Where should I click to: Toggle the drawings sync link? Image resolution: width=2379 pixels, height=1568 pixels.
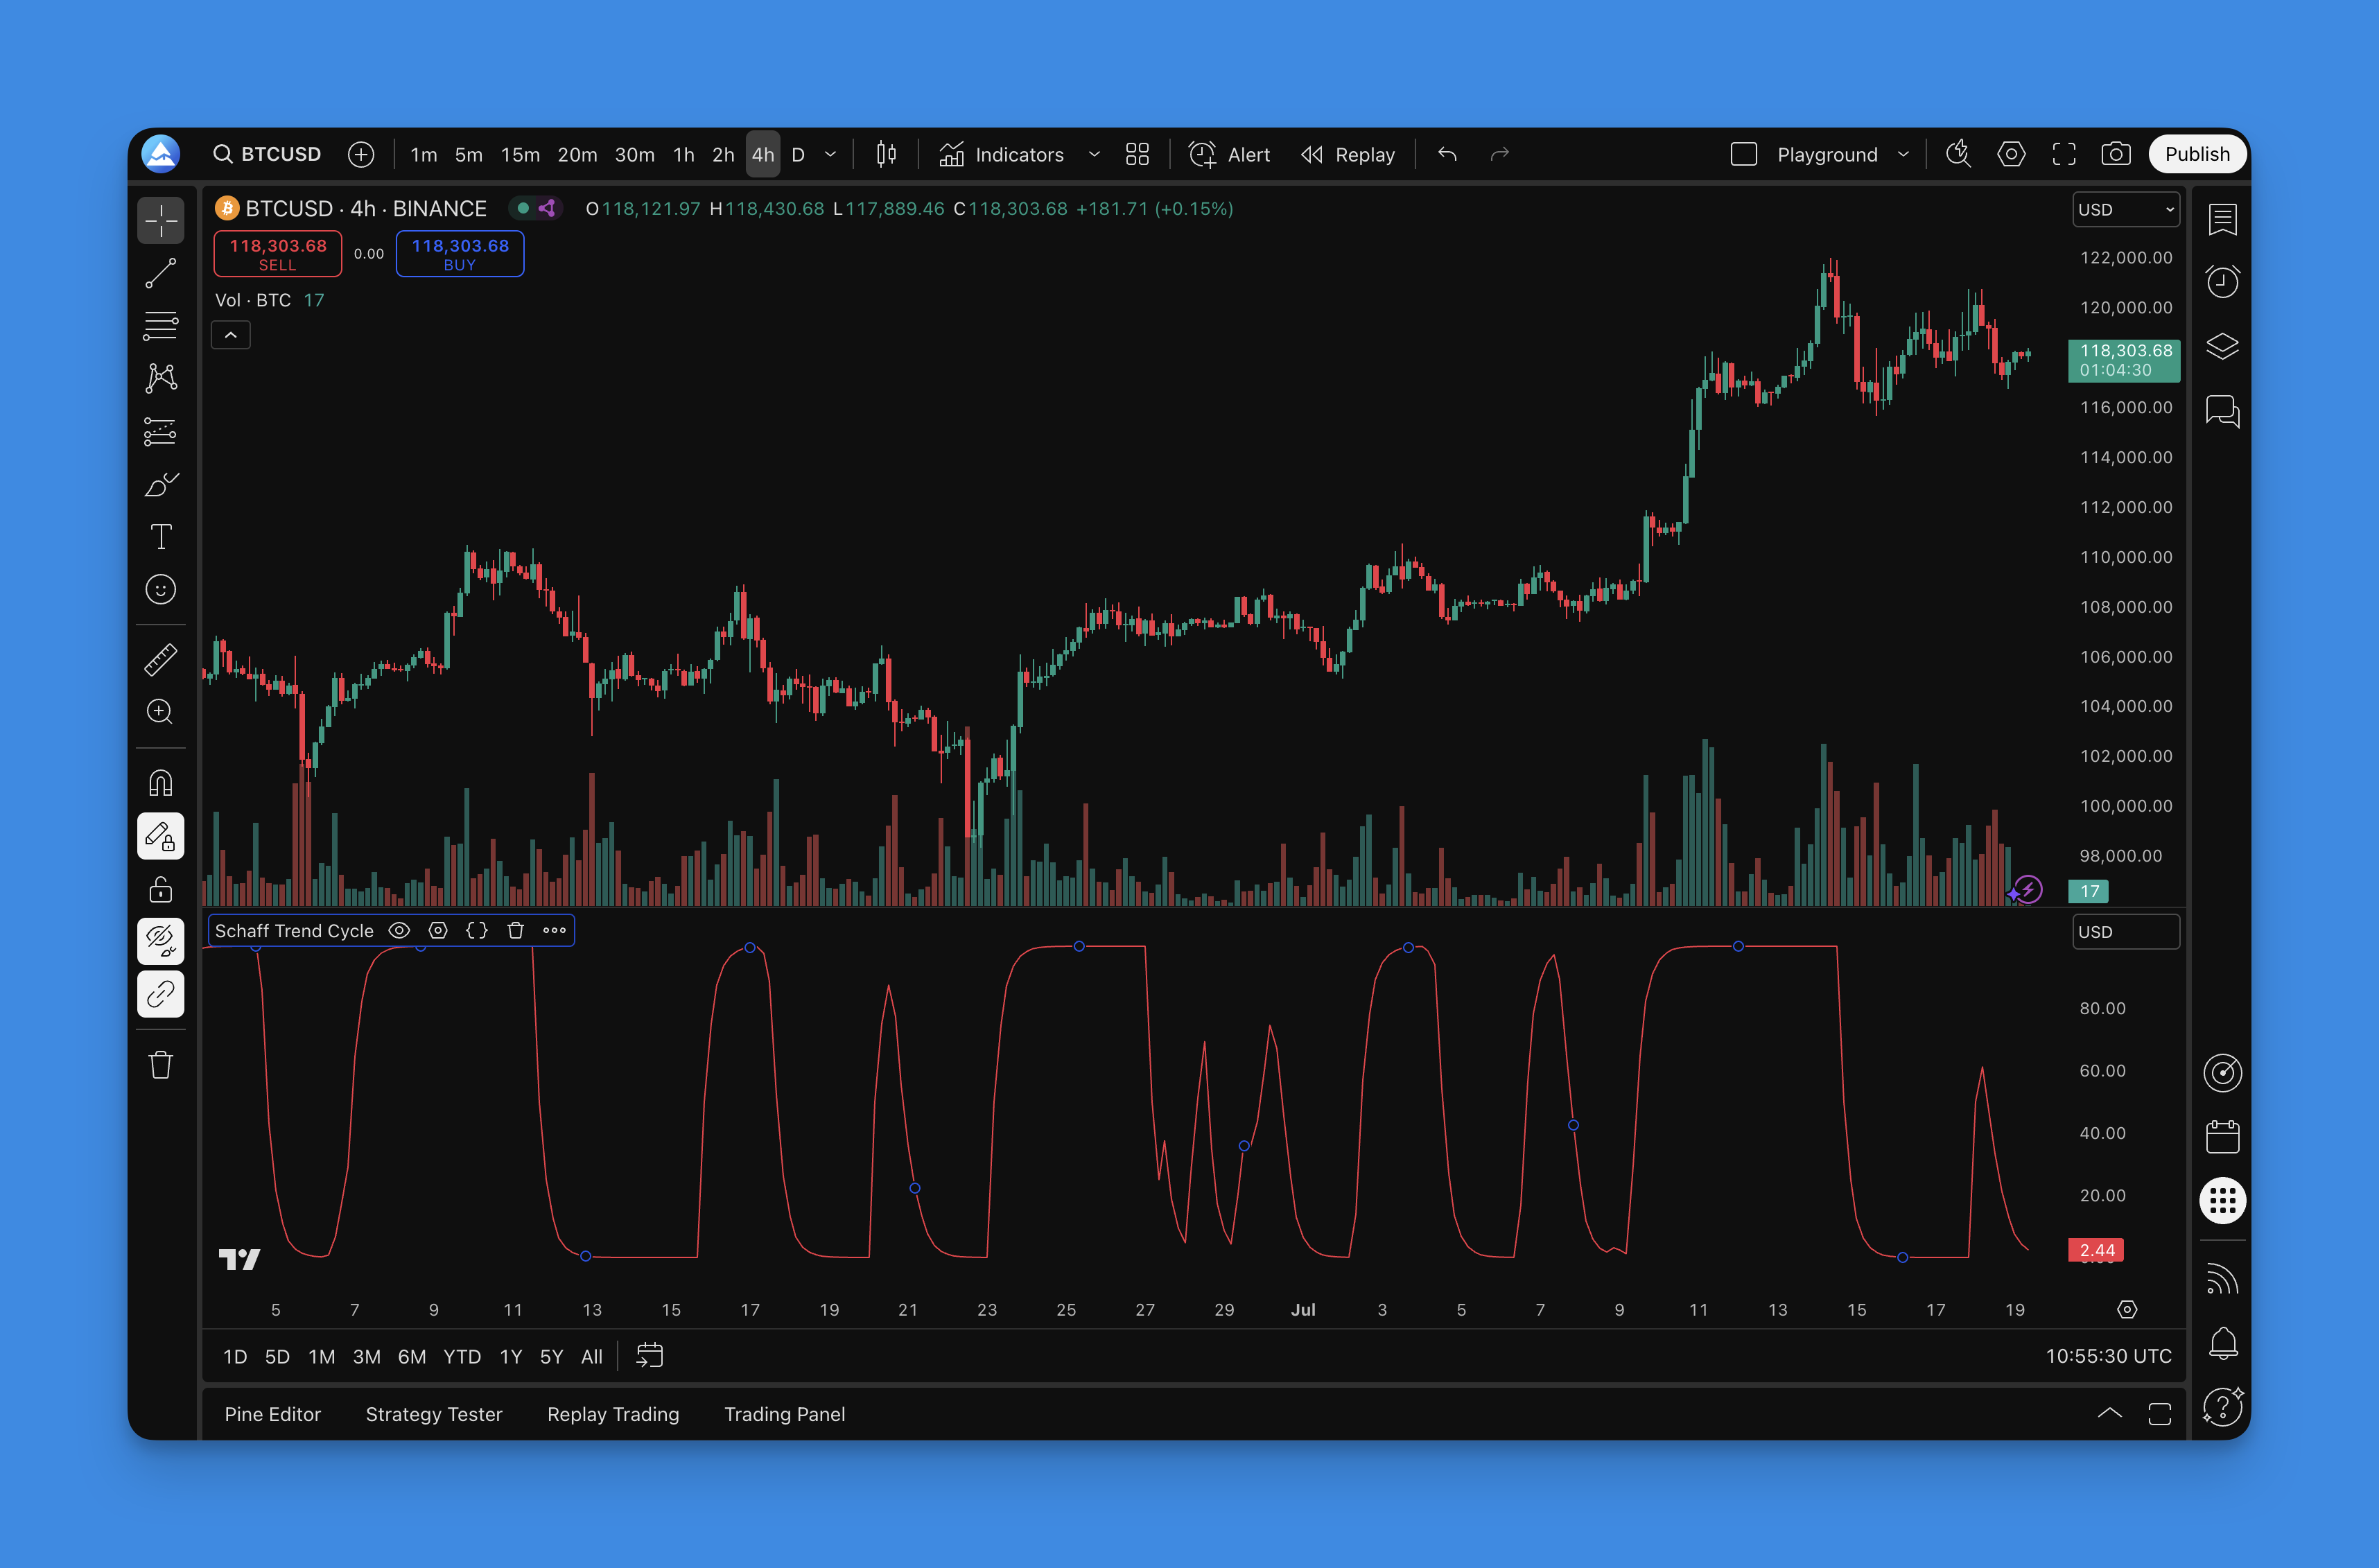[x=160, y=994]
